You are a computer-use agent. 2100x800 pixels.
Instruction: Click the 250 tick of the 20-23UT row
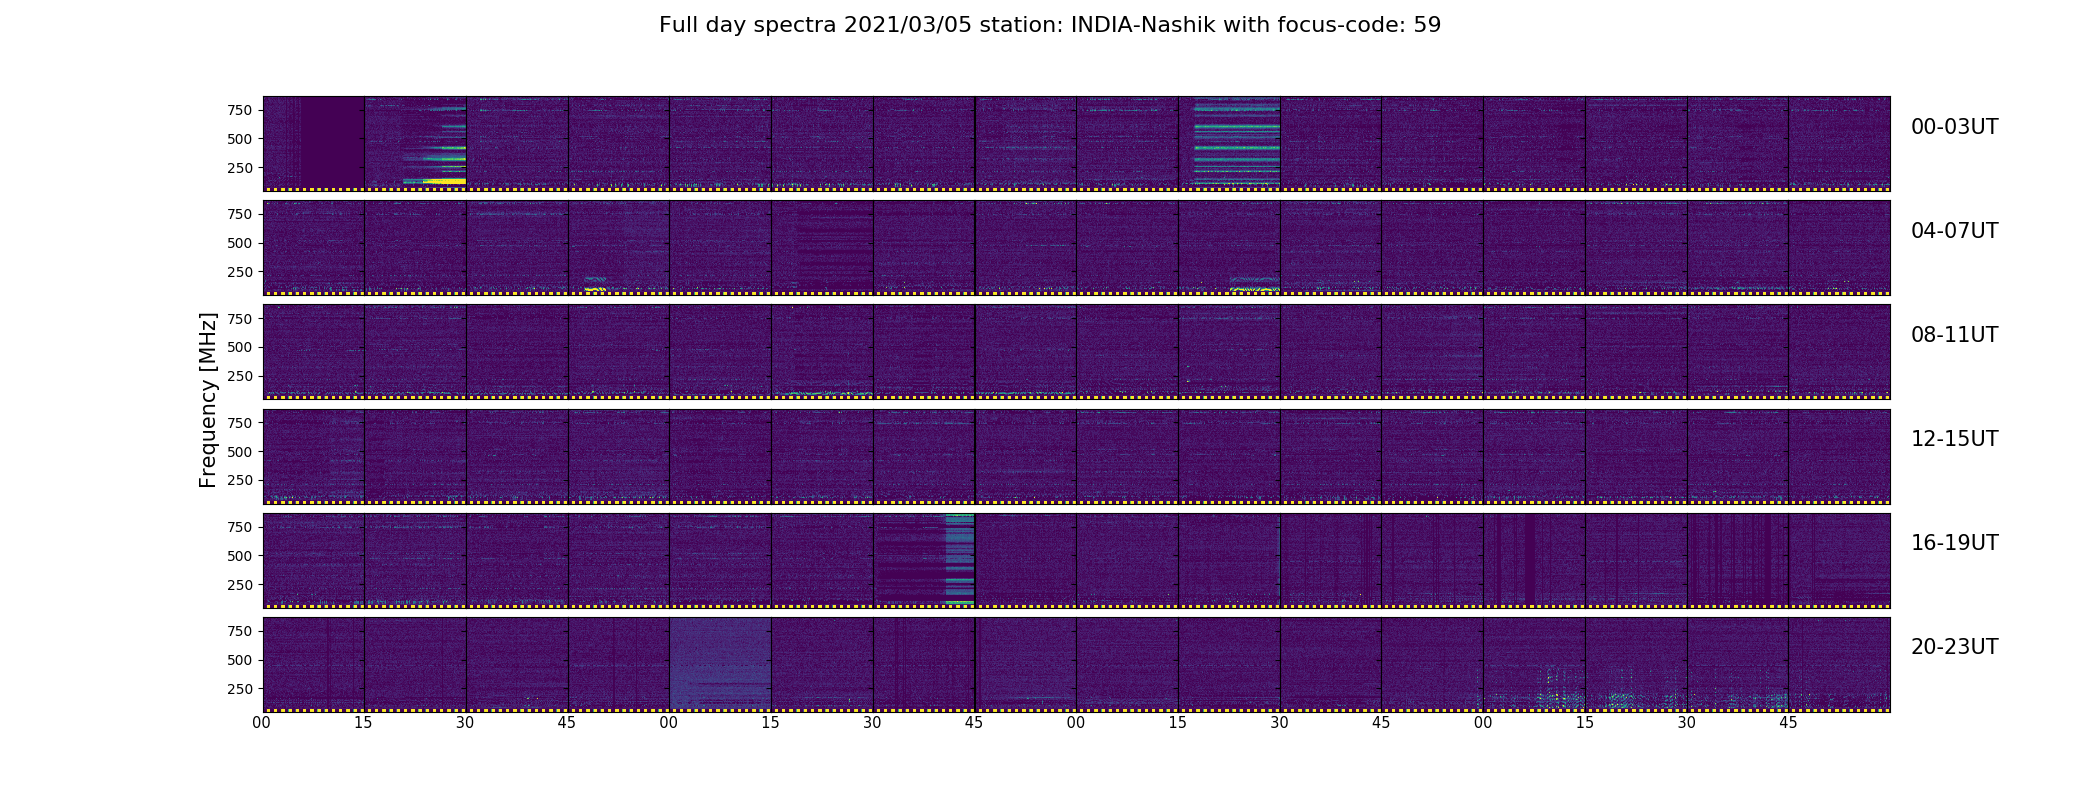[x=240, y=688]
